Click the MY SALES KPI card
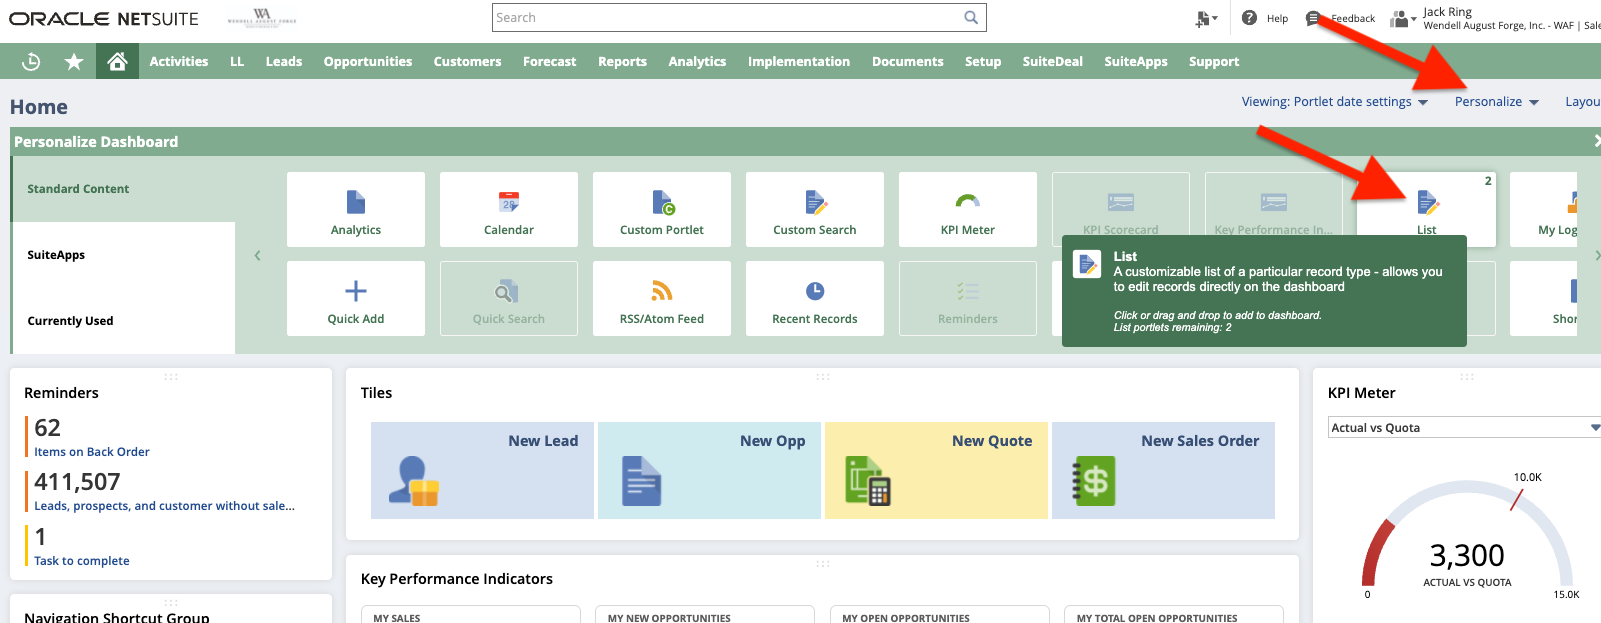This screenshot has height=623, width=1601. coord(470,614)
